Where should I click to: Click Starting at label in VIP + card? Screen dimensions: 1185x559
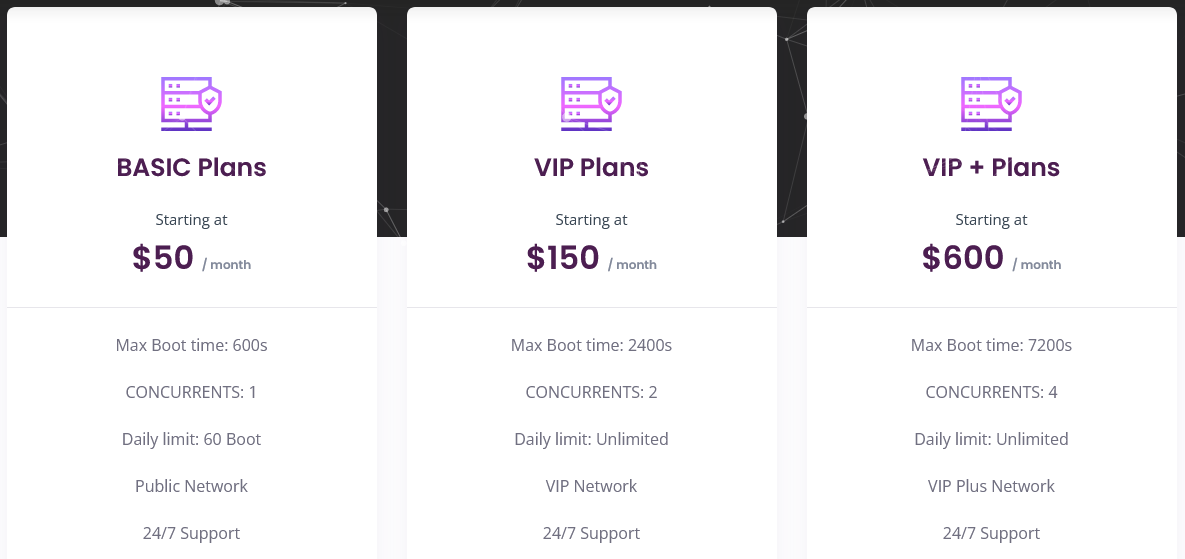coord(991,220)
